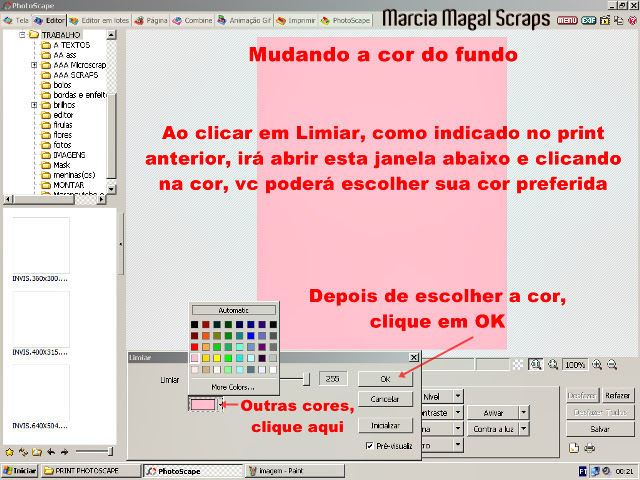This screenshot has width=640, height=480.
Task: Switch to Animação Gif tab
Action: 244,20
